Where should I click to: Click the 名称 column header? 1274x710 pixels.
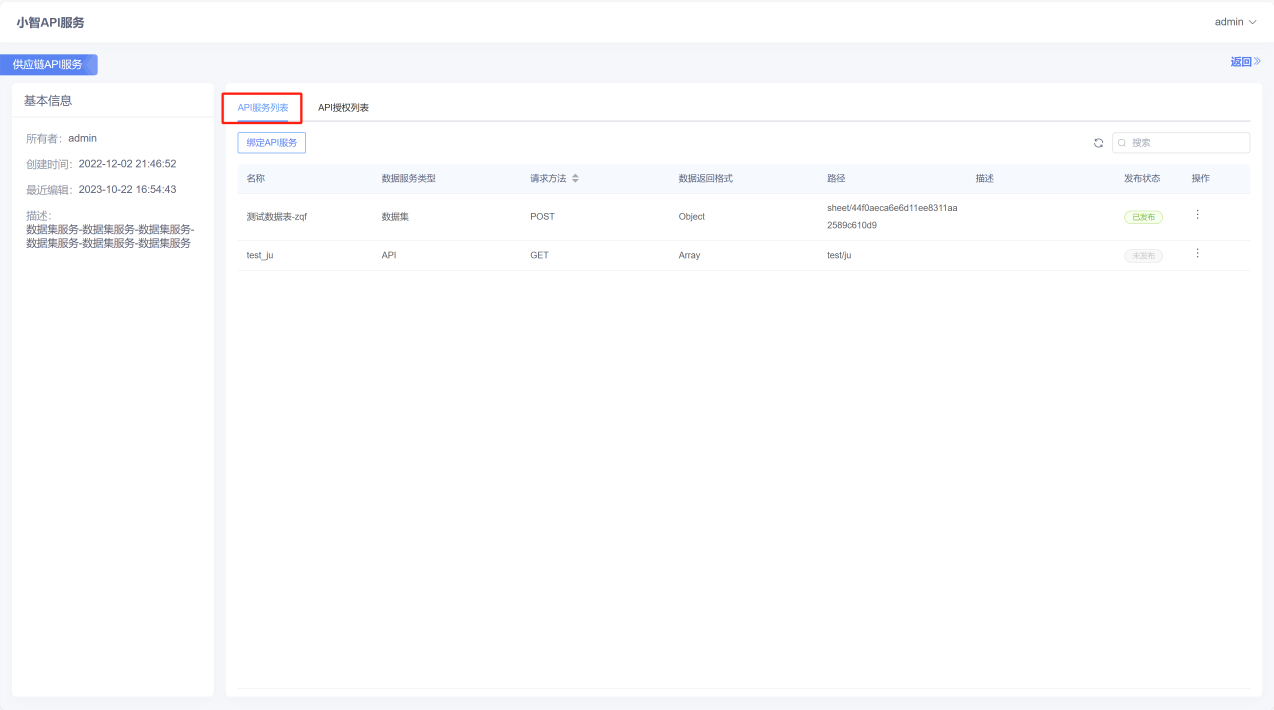(256, 178)
